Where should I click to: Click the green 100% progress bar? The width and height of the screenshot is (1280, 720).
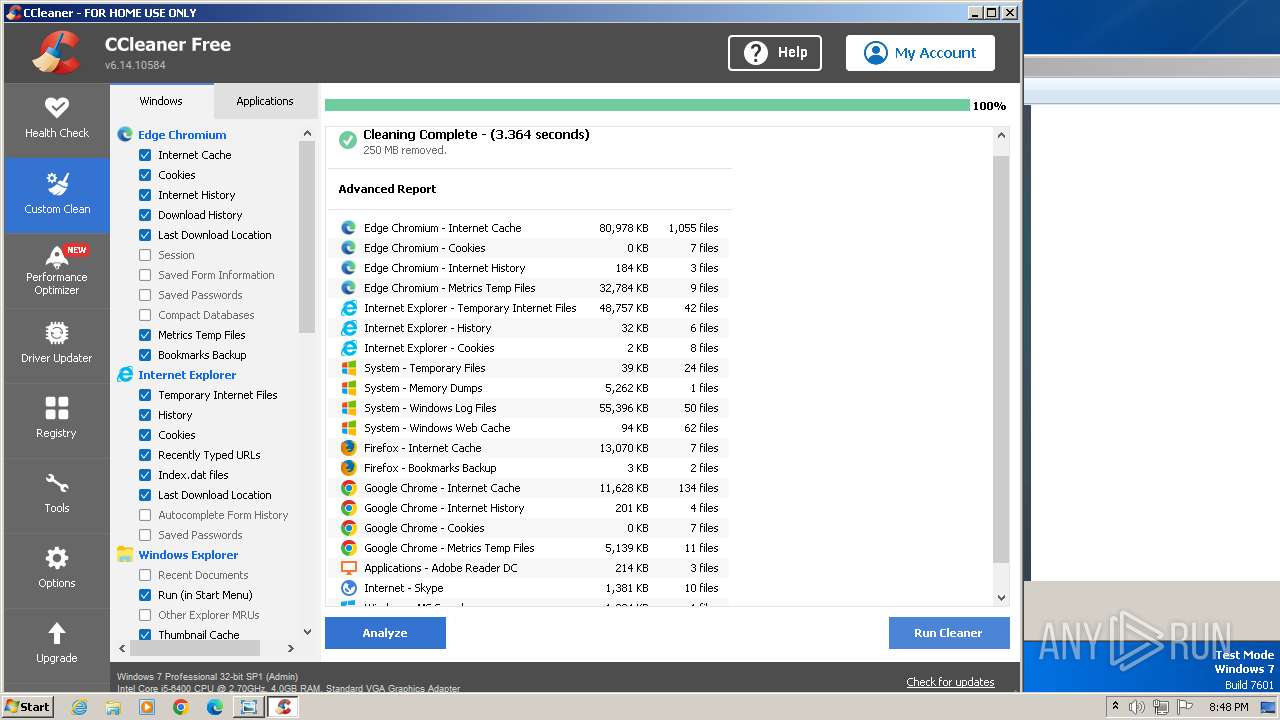[x=647, y=105]
